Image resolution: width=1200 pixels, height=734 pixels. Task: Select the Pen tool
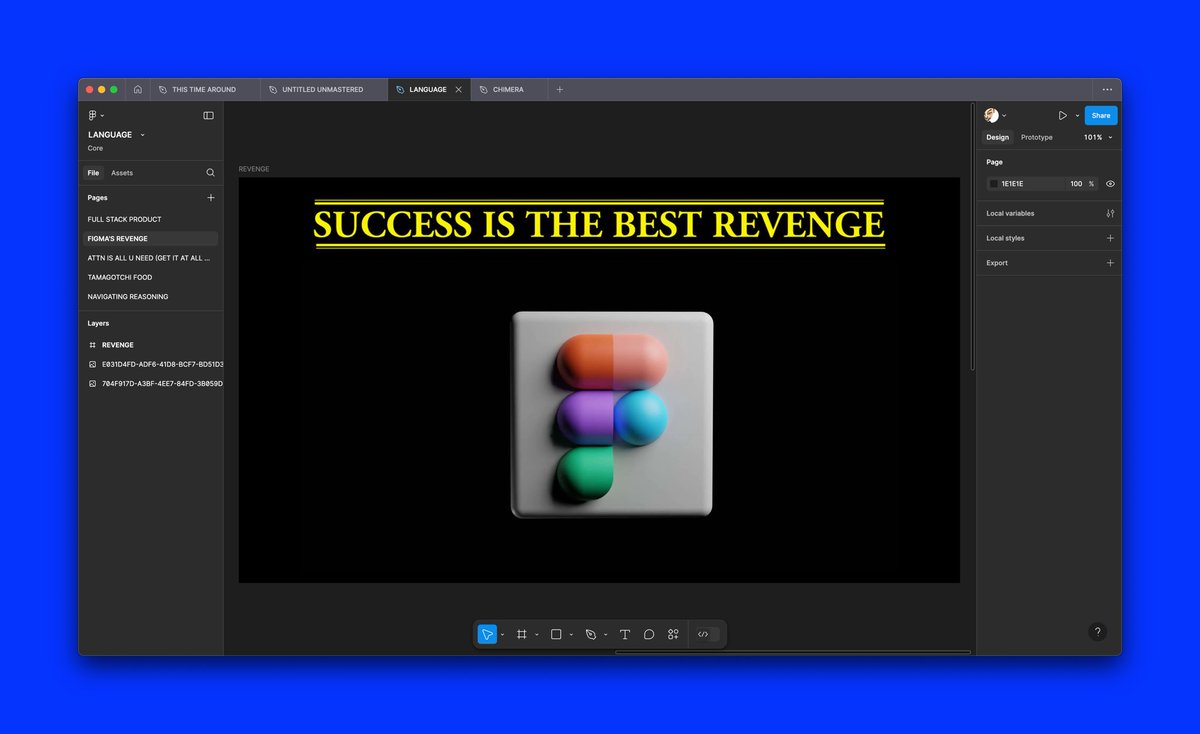591,633
